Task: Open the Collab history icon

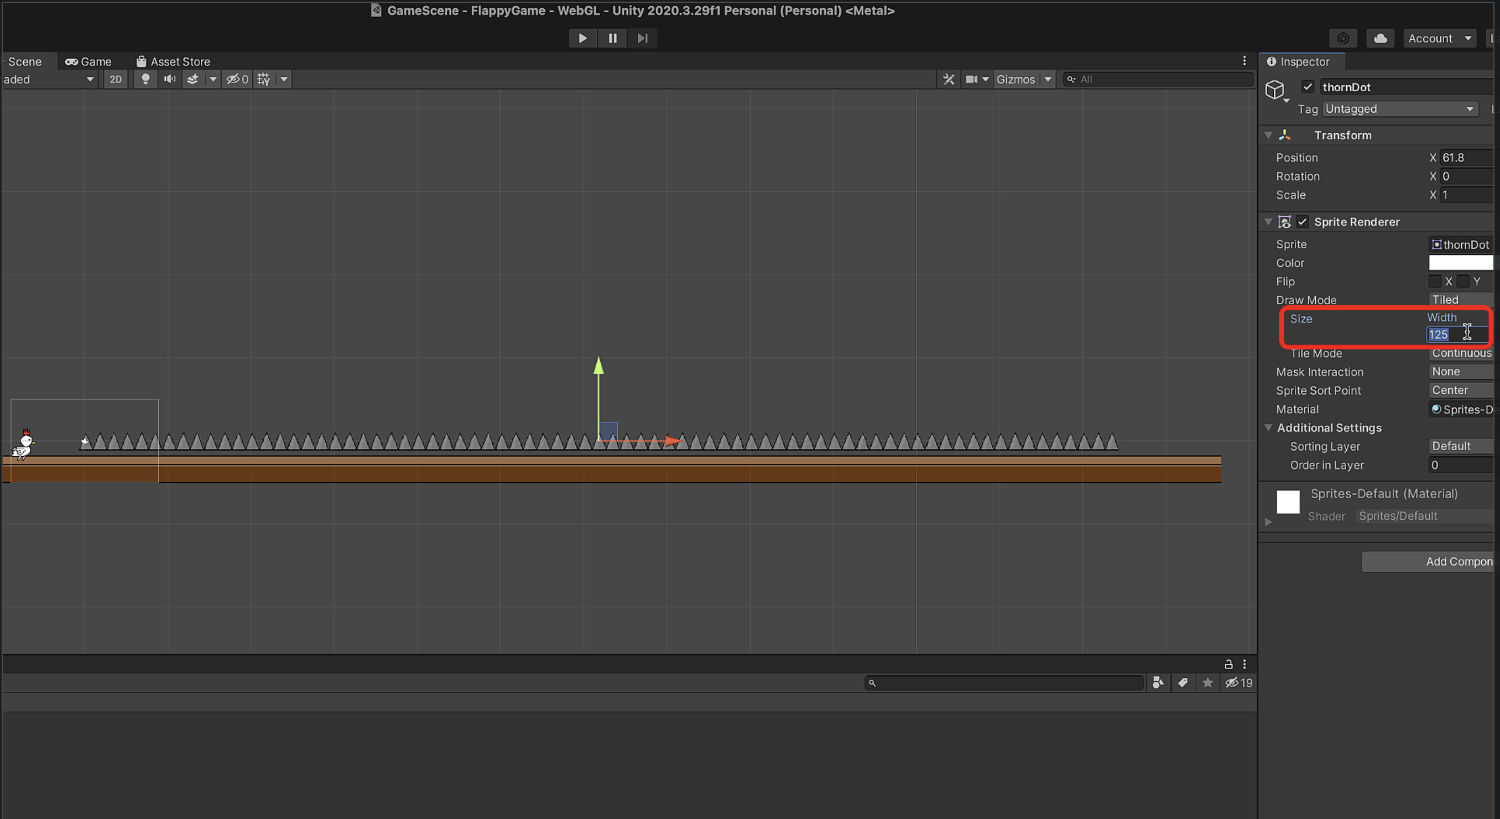Action: [x=1343, y=38]
